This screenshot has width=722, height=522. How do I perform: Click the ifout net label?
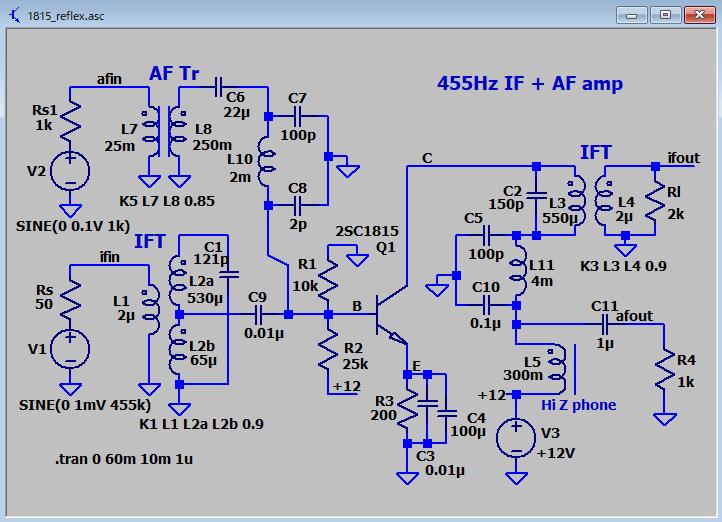(x=683, y=158)
